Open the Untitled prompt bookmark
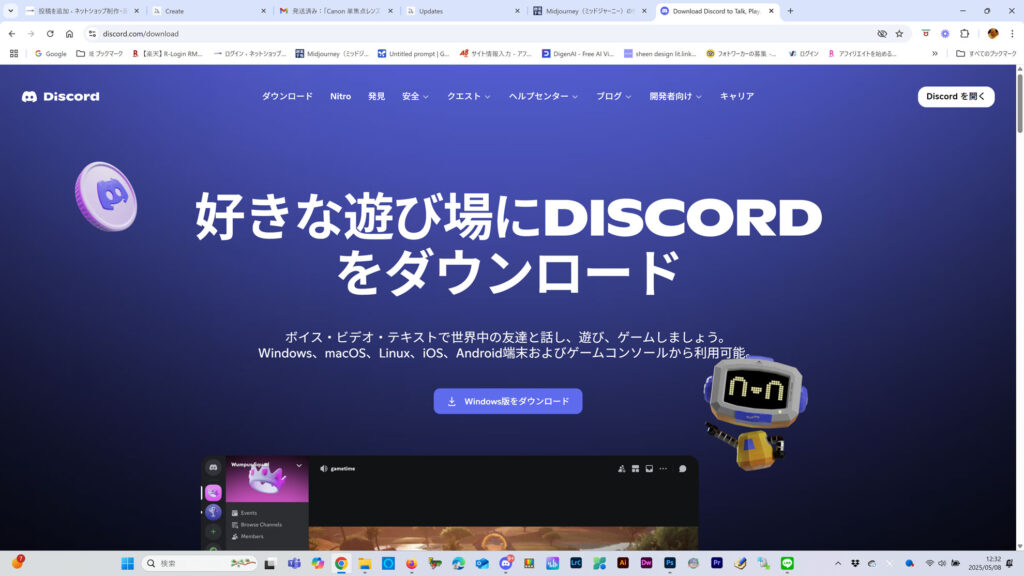This screenshot has width=1024, height=576. point(413,54)
